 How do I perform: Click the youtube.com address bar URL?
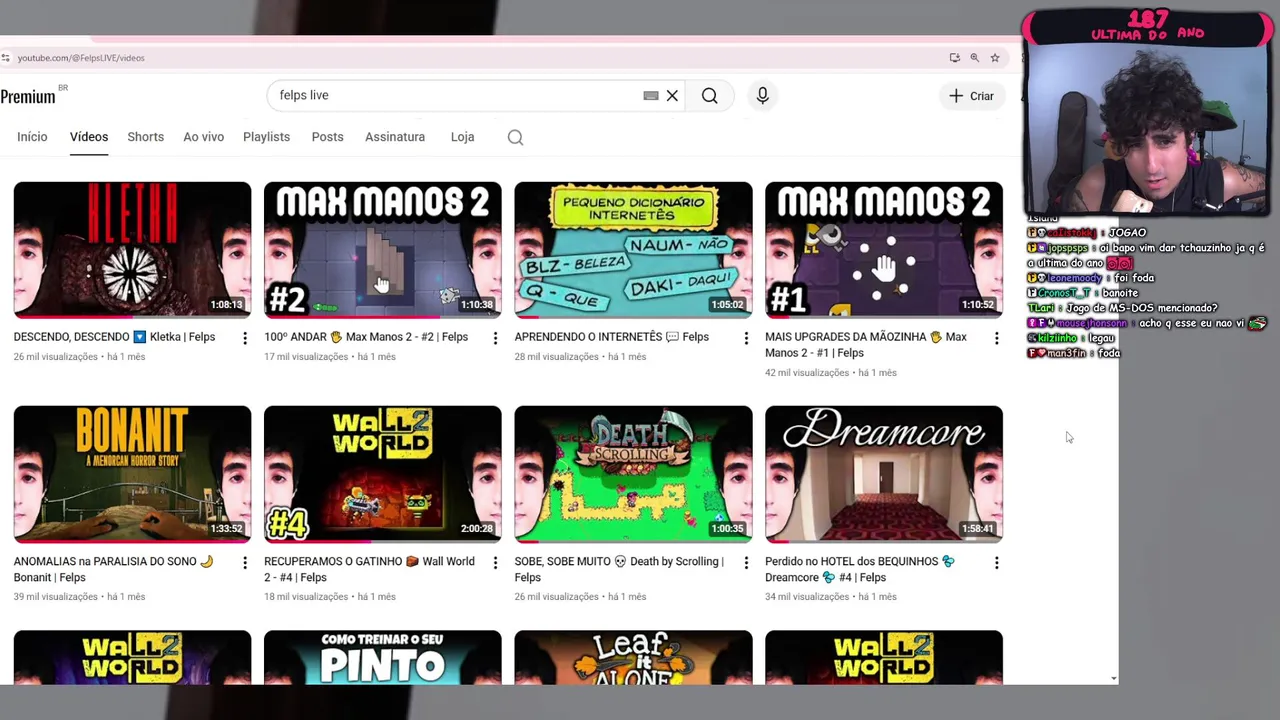pyautogui.click(x=81, y=58)
